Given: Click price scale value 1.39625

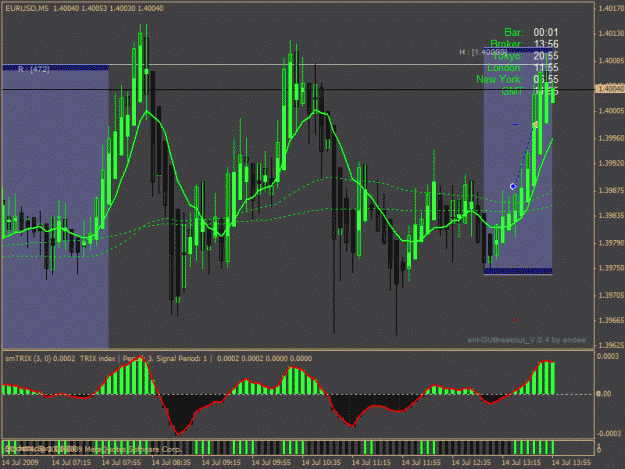Looking at the screenshot, I should [x=611, y=345].
